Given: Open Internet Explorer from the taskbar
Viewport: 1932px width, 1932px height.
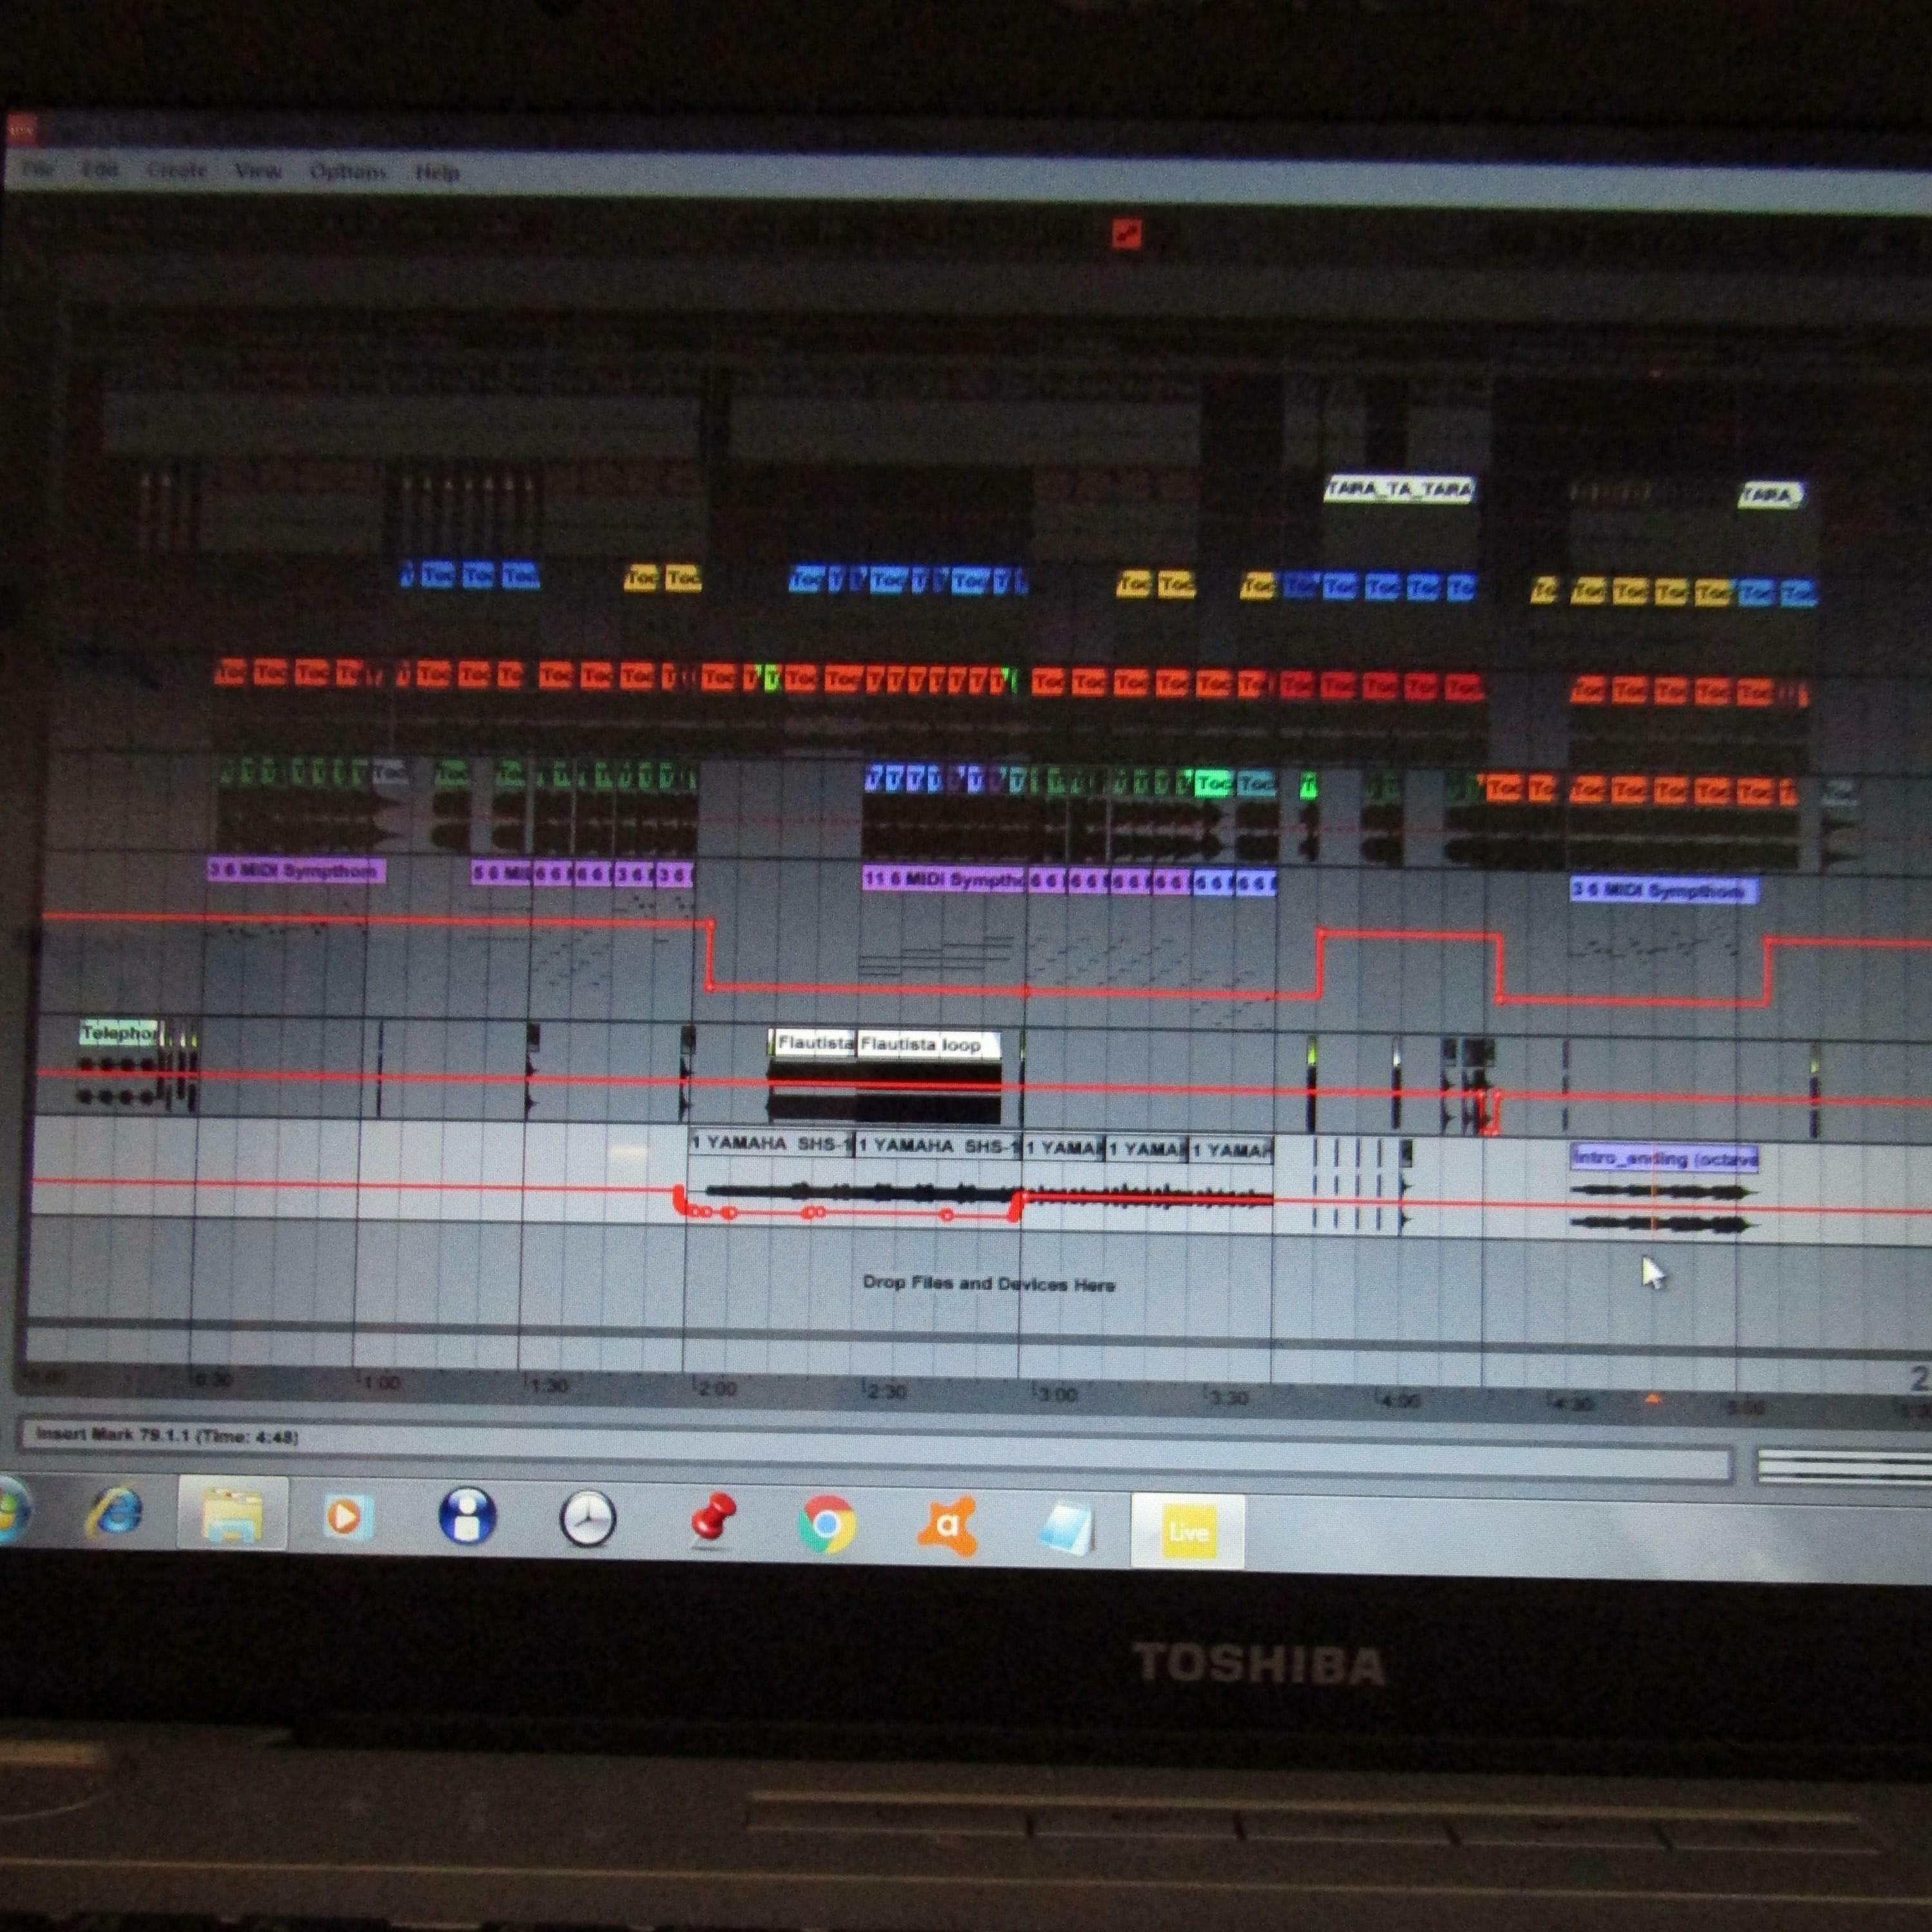Looking at the screenshot, I should (114, 1511).
